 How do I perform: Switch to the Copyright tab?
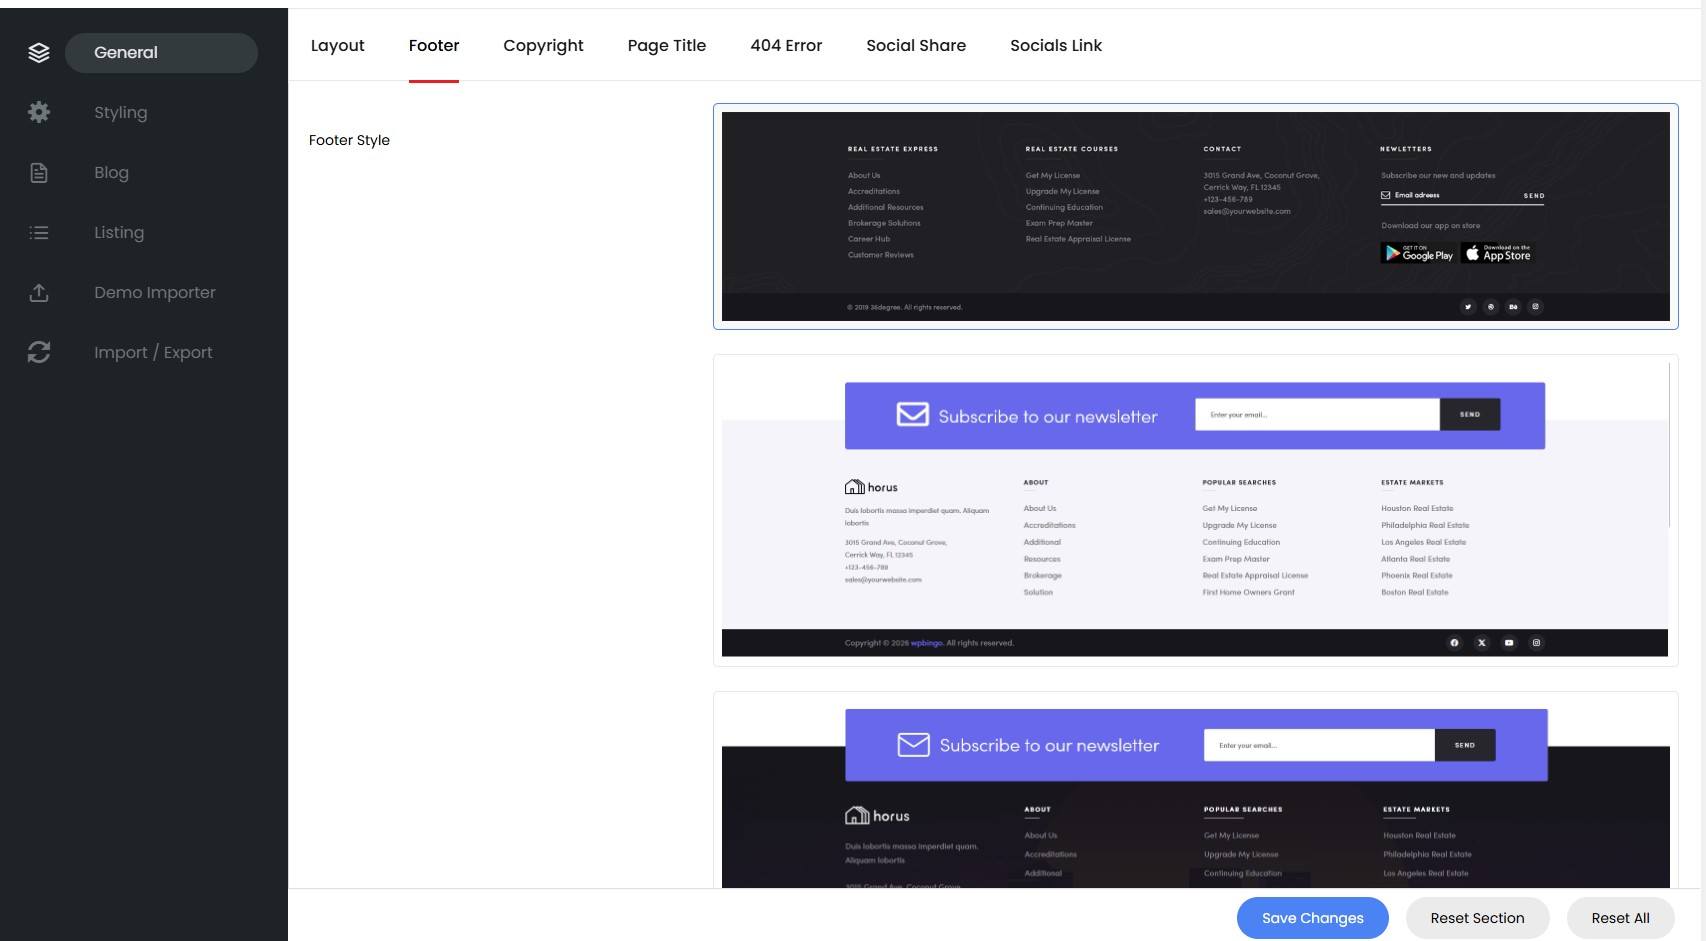(x=543, y=45)
